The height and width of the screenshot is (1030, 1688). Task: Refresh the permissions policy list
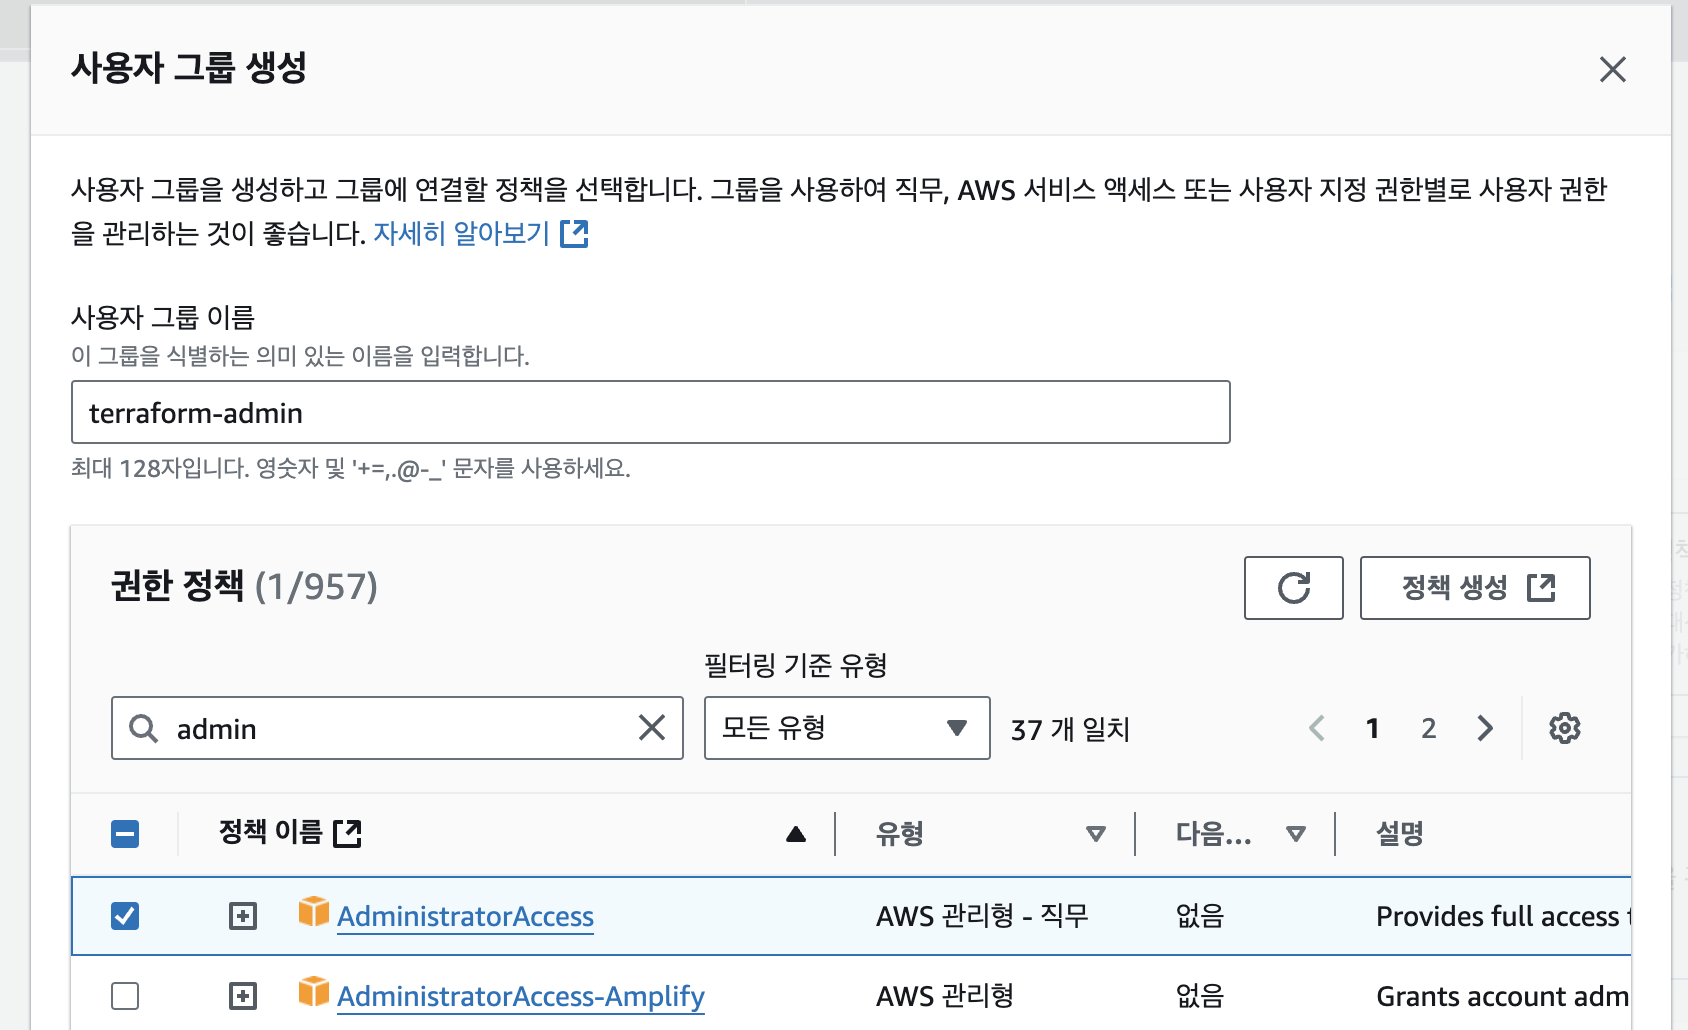click(x=1293, y=588)
